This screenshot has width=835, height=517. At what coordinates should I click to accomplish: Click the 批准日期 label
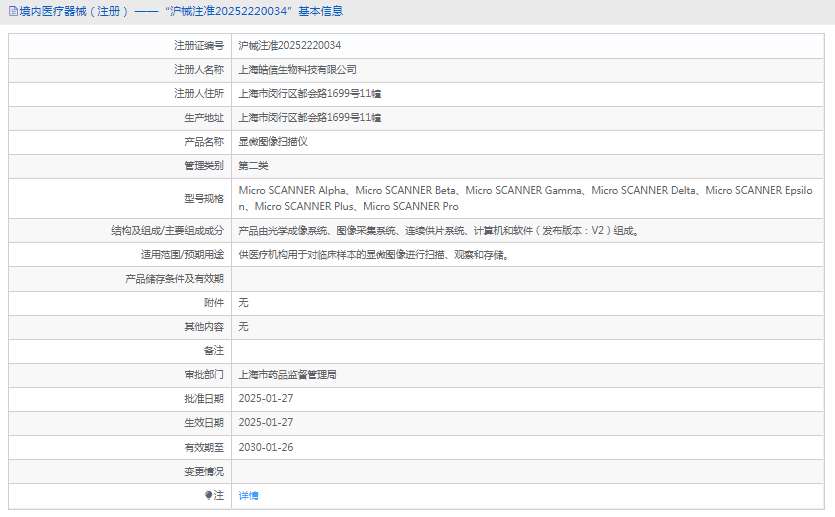coord(204,399)
